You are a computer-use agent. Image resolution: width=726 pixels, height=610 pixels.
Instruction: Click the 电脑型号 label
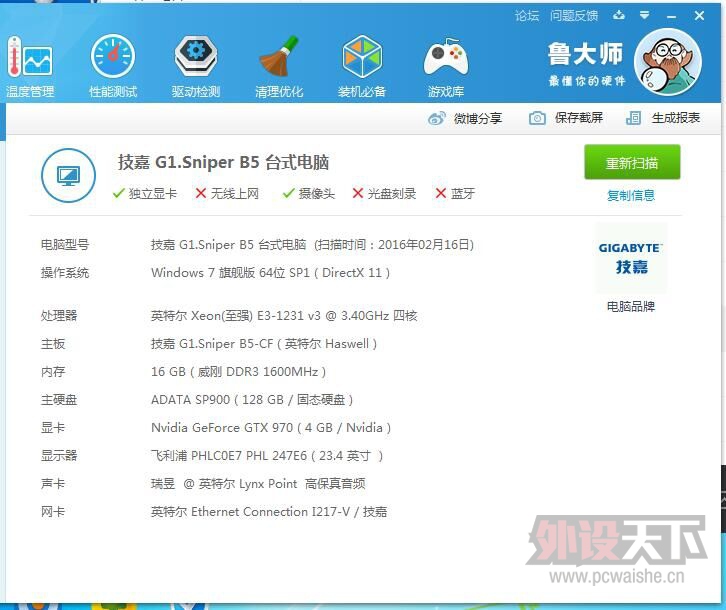(x=65, y=245)
